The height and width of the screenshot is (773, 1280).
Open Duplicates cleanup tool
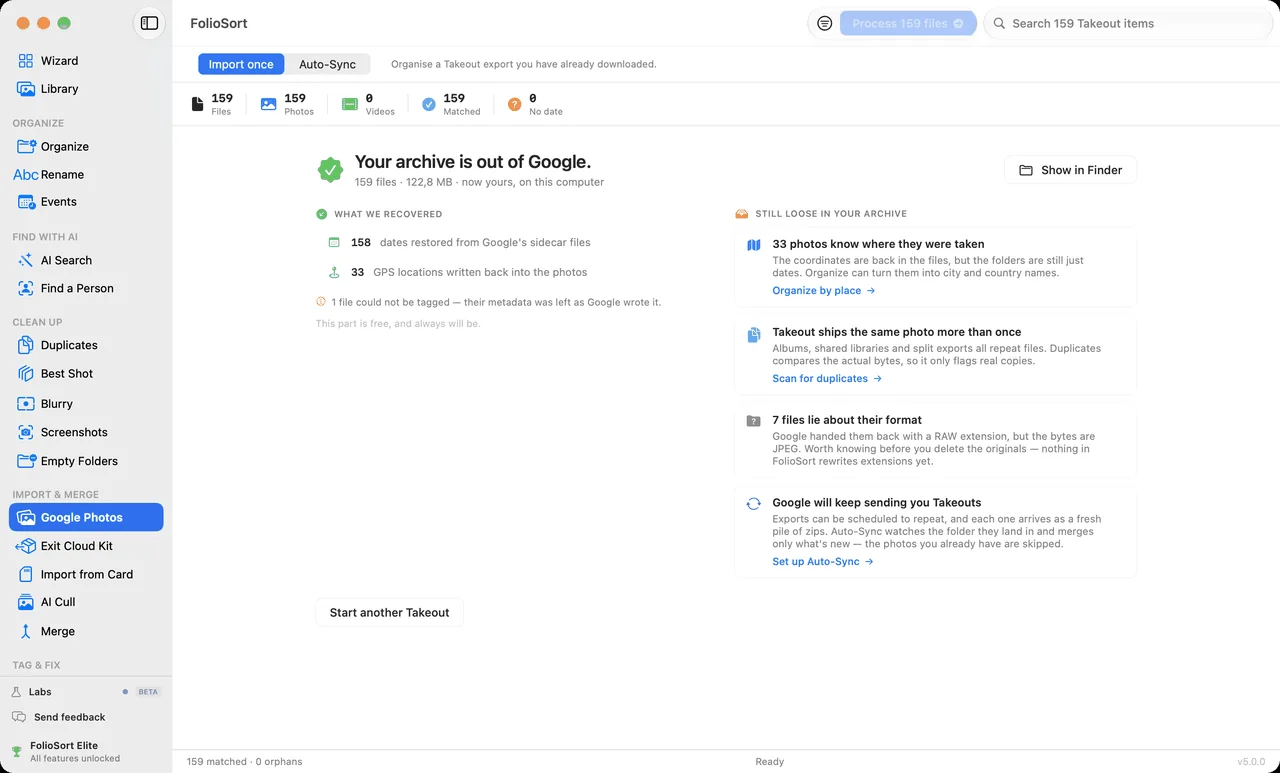pos(86,345)
